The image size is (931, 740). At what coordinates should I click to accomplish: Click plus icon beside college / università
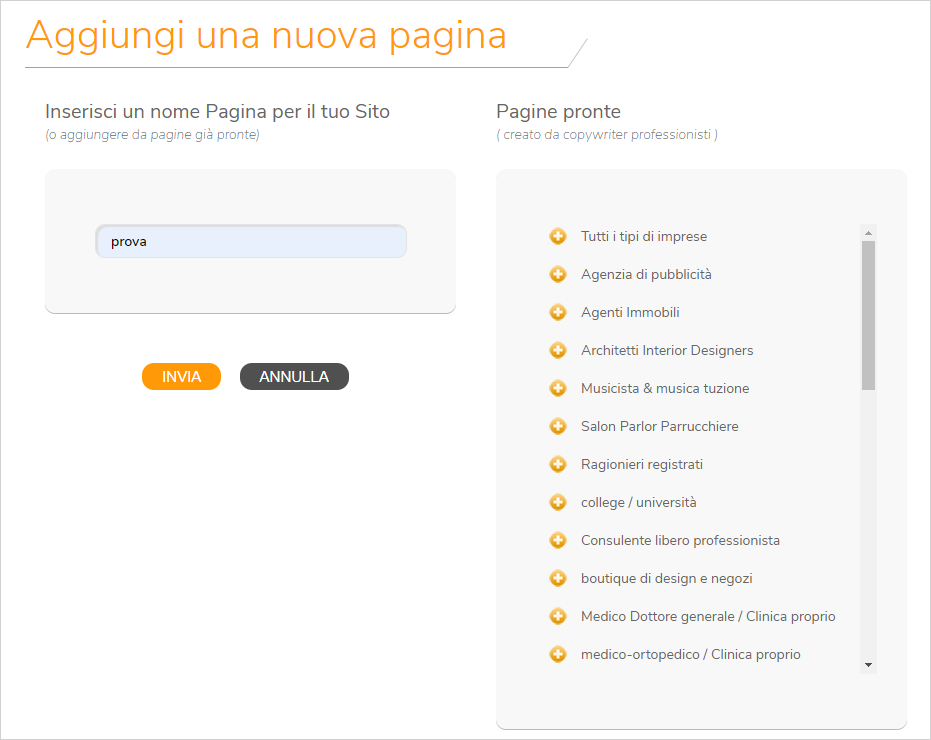click(558, 502)
